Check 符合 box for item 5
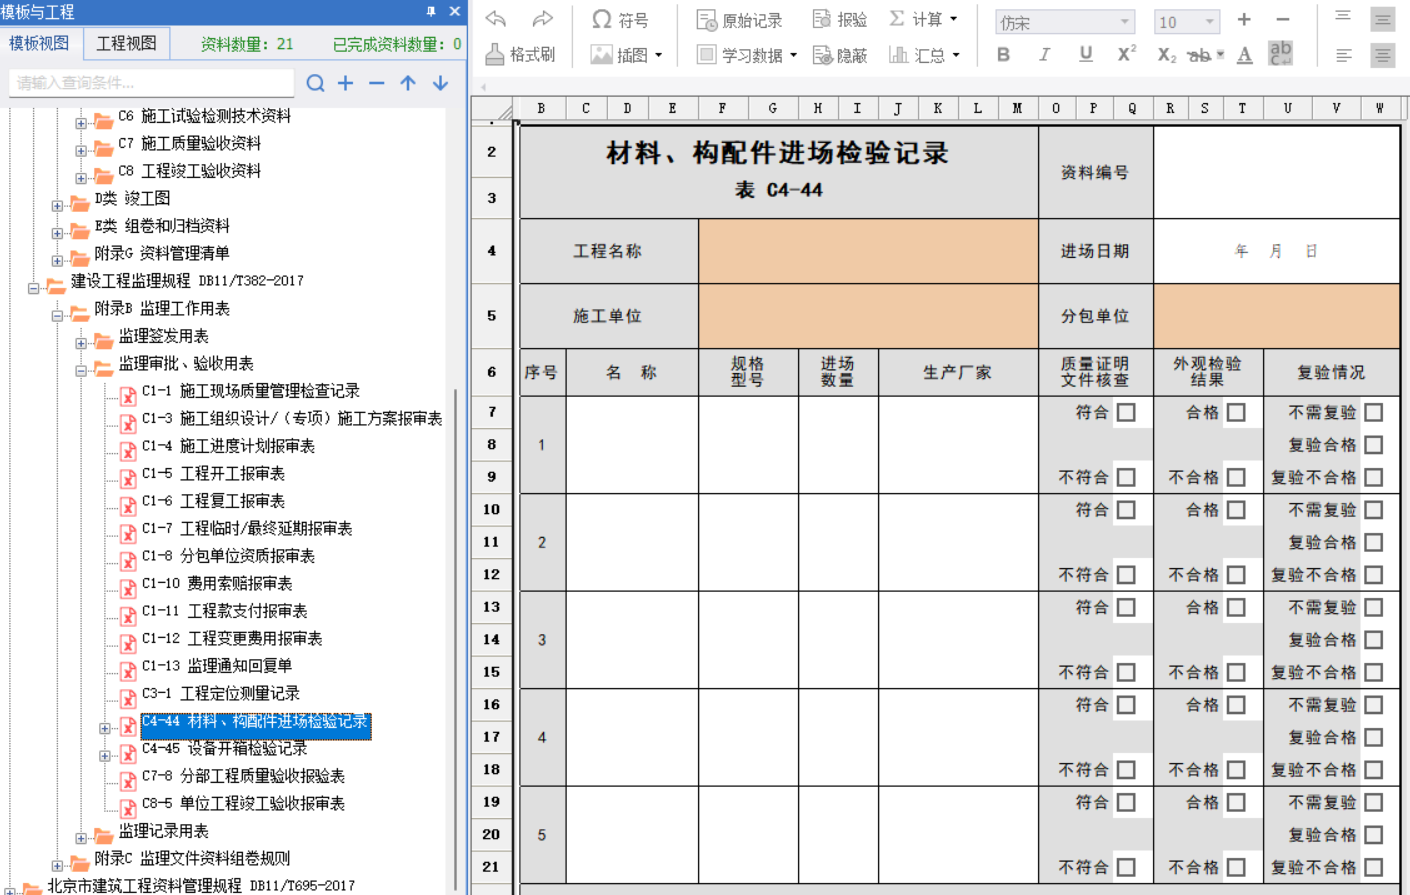This screenshot has width=1410, height=895. point(1126,802)
